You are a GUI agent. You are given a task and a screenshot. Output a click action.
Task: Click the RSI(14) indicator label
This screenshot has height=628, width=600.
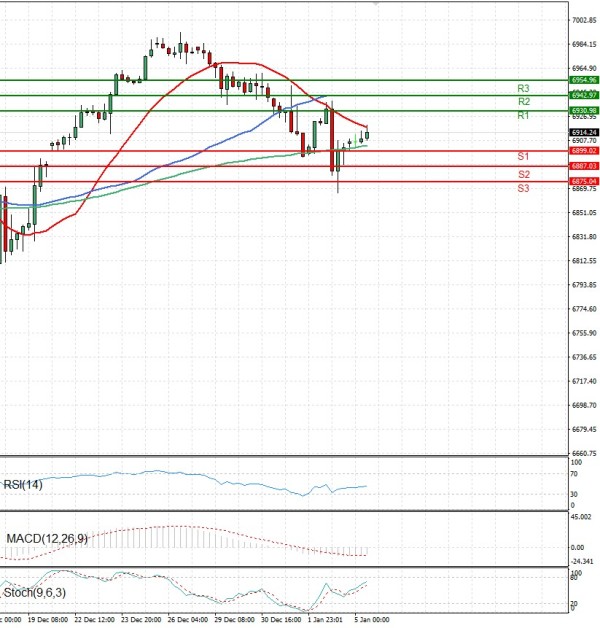27,487
